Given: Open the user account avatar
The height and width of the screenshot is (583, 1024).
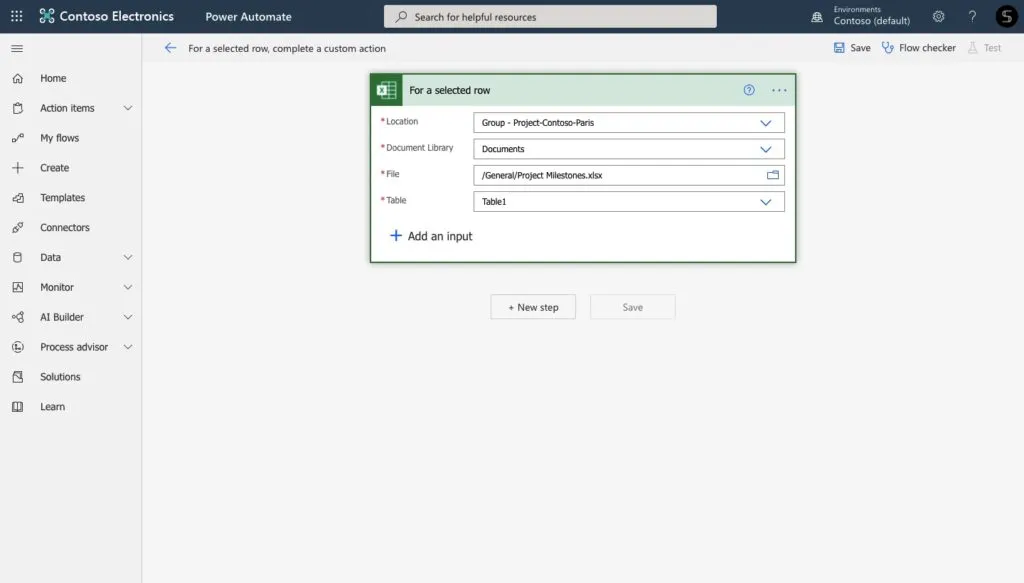Looking at the screenshot, I should tap(1006, 16).
